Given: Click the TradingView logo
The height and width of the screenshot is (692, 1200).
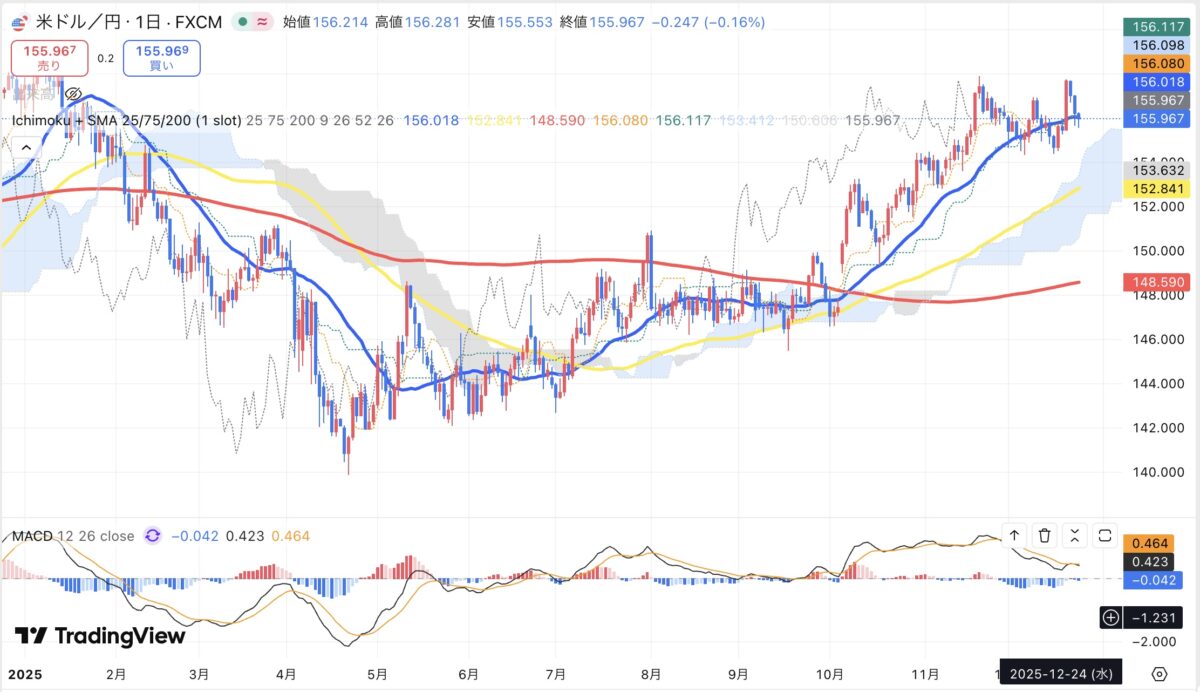Looking at the screenshot, I should click(100, 636).
